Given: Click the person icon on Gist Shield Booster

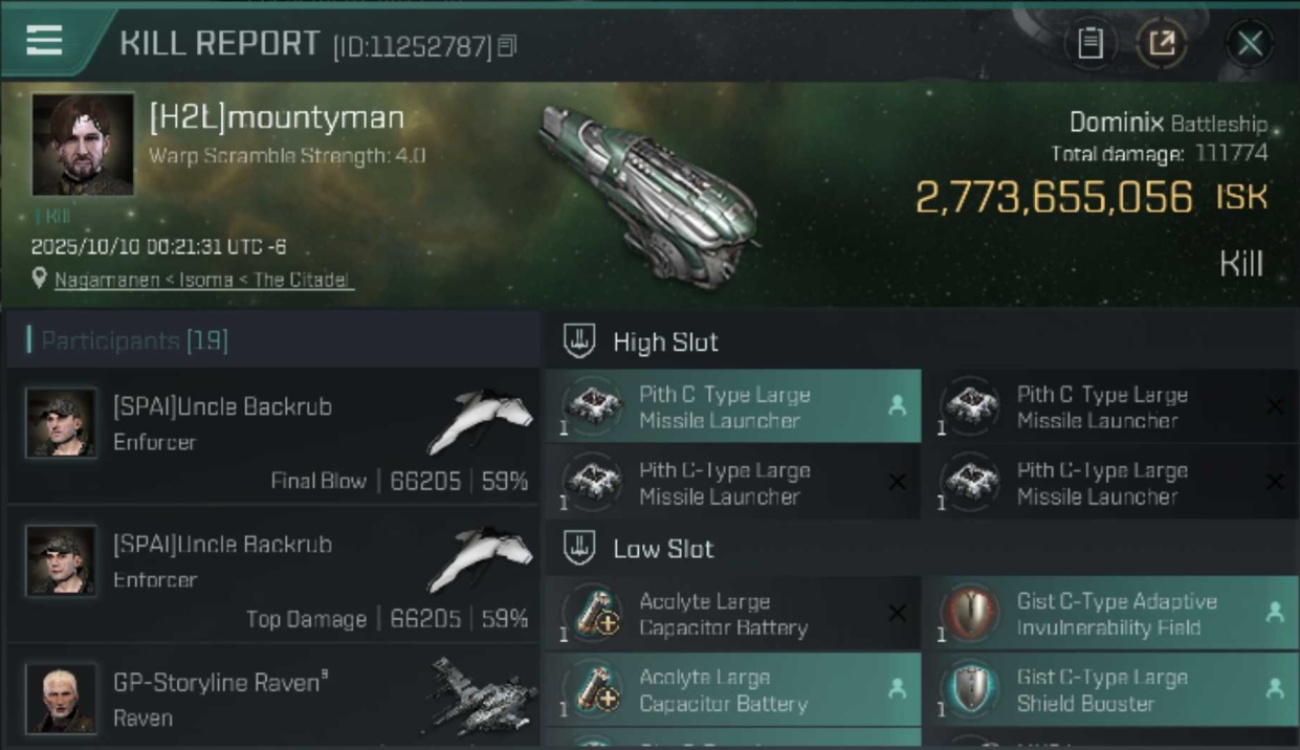Looking at the screenshot, I should coord(1275,688).
